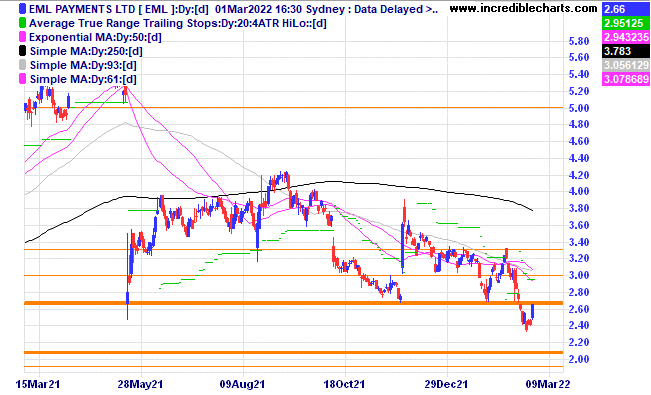The width and height of the screenshot is (651, 395).
Task: Click the 15Mar21 date axis label
Action: 38,384
